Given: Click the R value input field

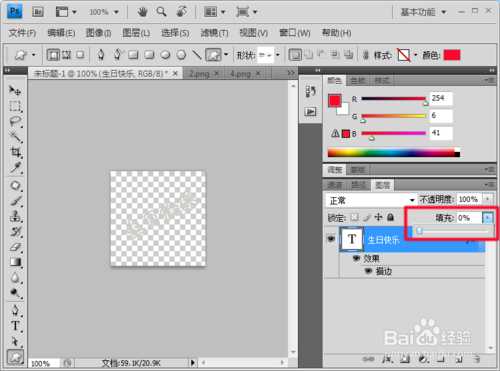Looking at the screenshot, I should point(441,98).
